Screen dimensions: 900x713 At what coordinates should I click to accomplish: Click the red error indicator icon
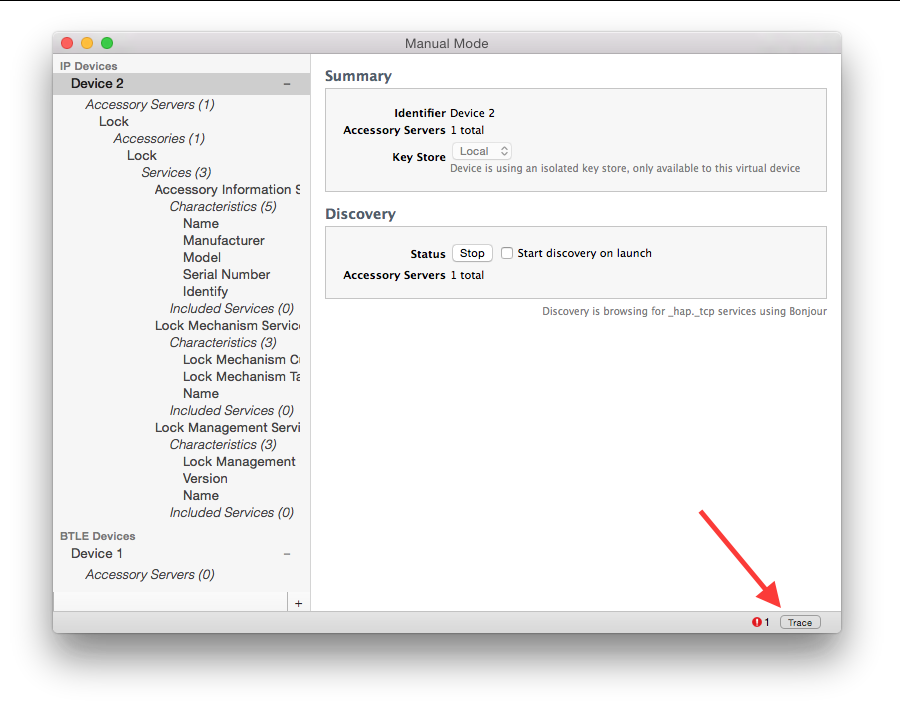pyautogui.click(x=757, y=622)
